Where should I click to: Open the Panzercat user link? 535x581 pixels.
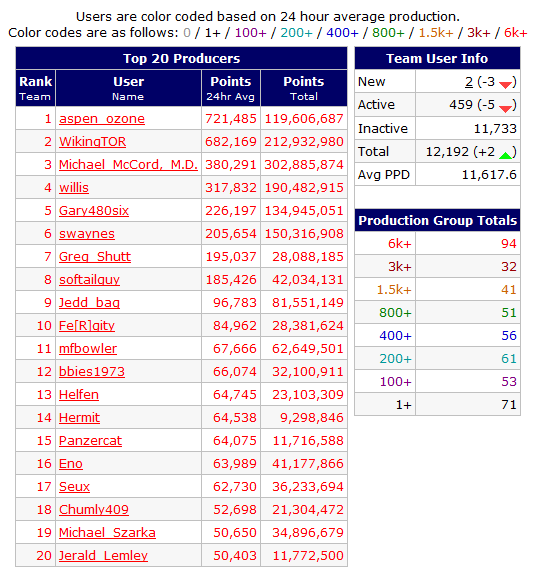pos(90,441)
